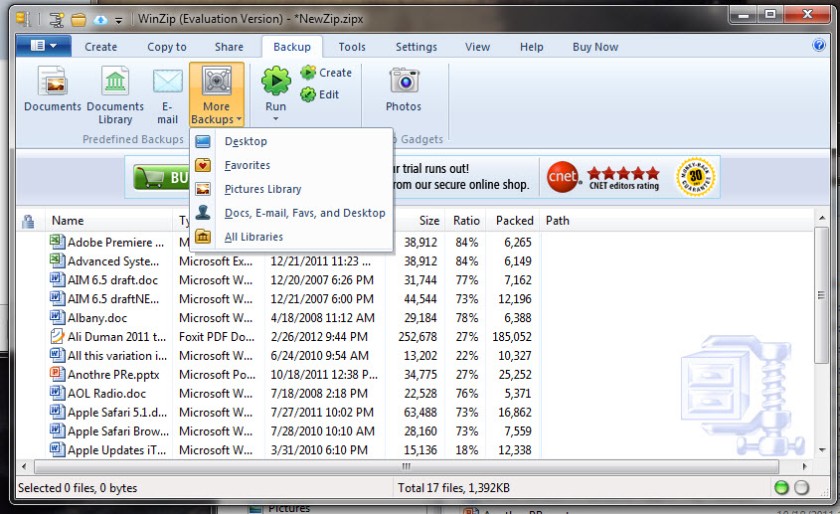Sort by the Ratio column header
Viewport: 840px width, 514px height.
tap(466, 221)
